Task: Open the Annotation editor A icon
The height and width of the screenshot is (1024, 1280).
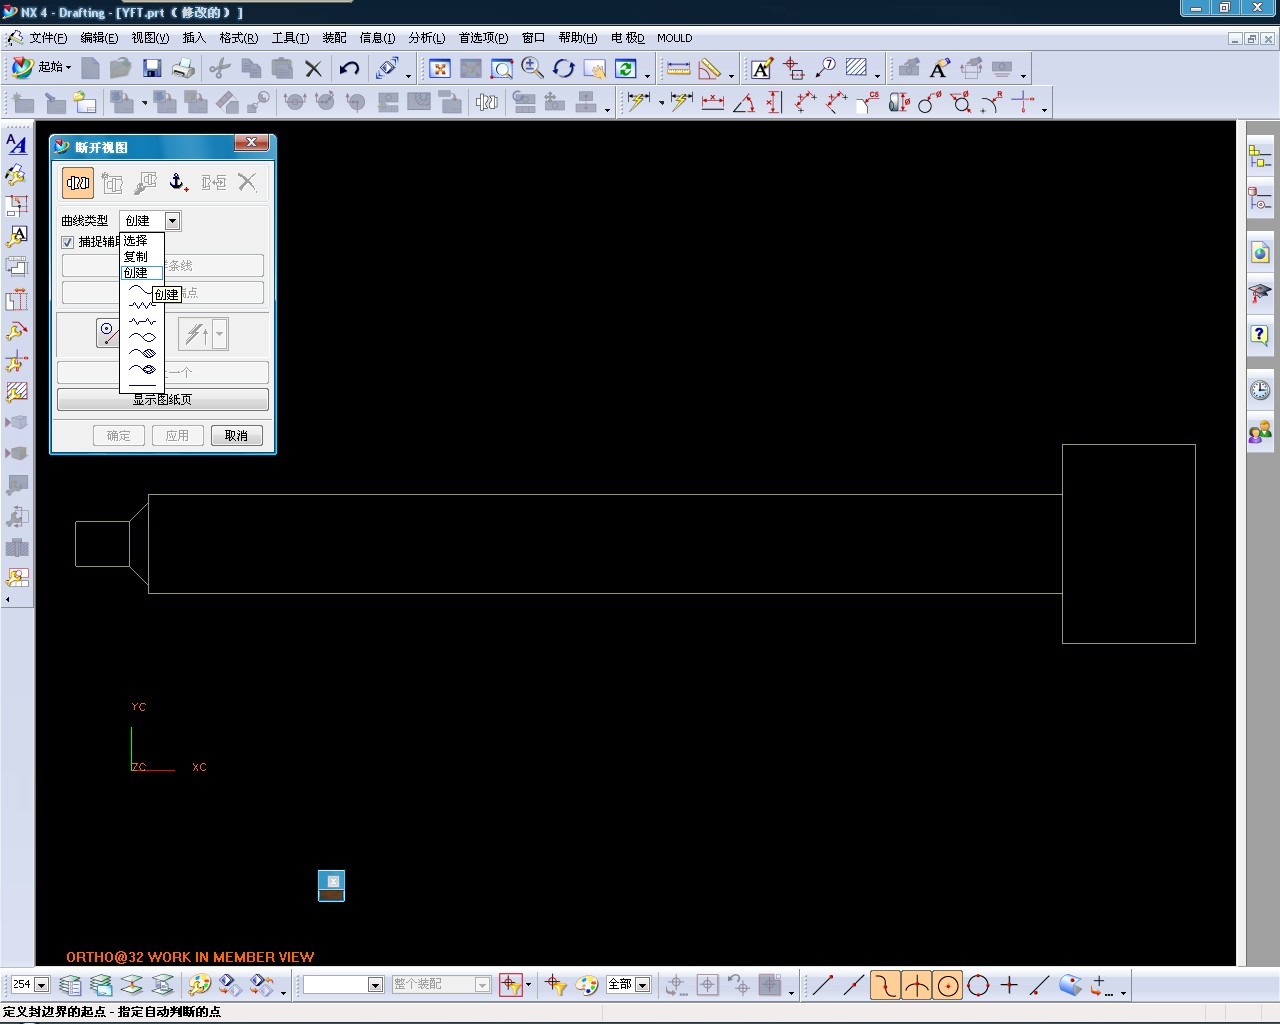Action: pos(762,68)
